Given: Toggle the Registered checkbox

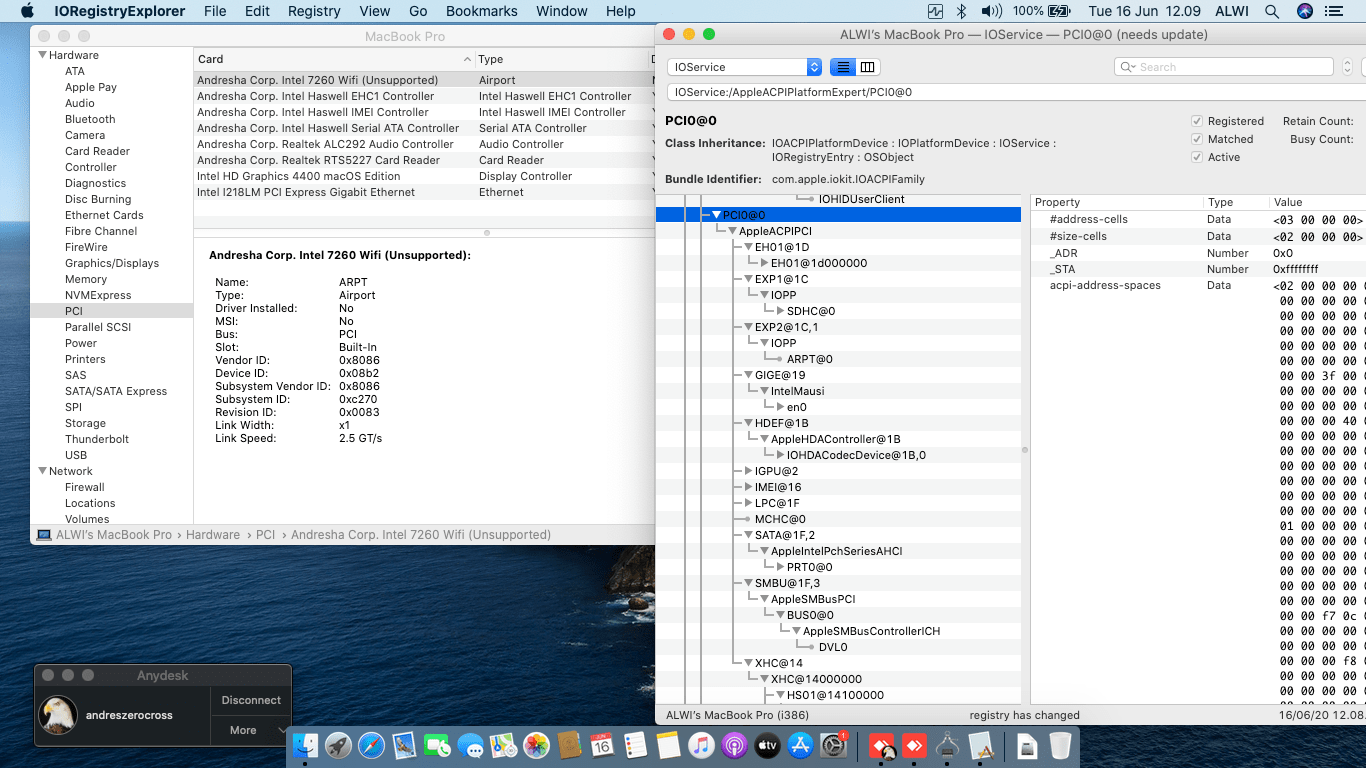Looking at the screenshot, I should click(1197, 121).
